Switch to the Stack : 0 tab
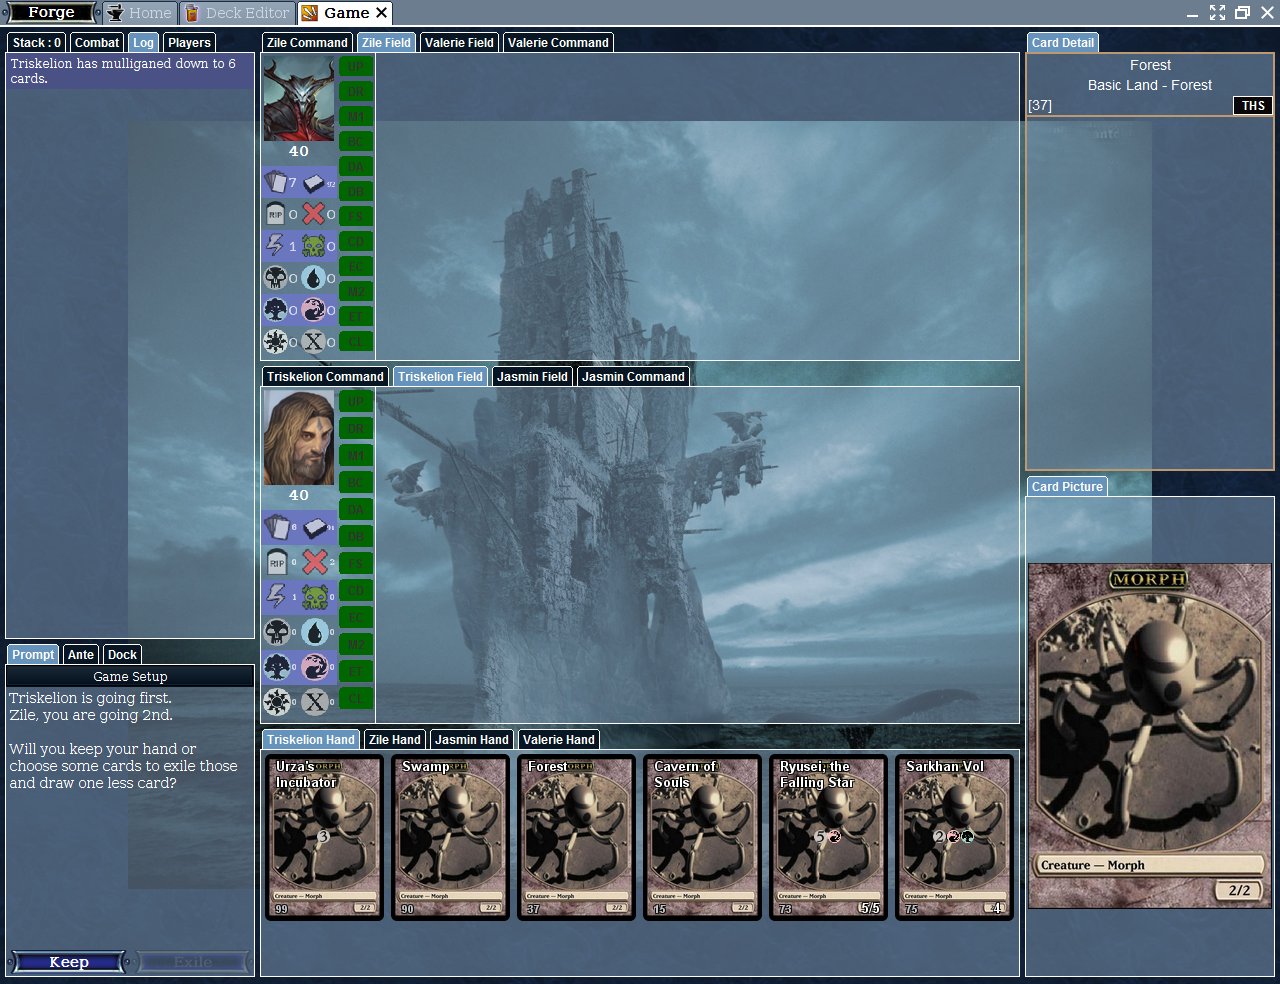 pos(37,43)
